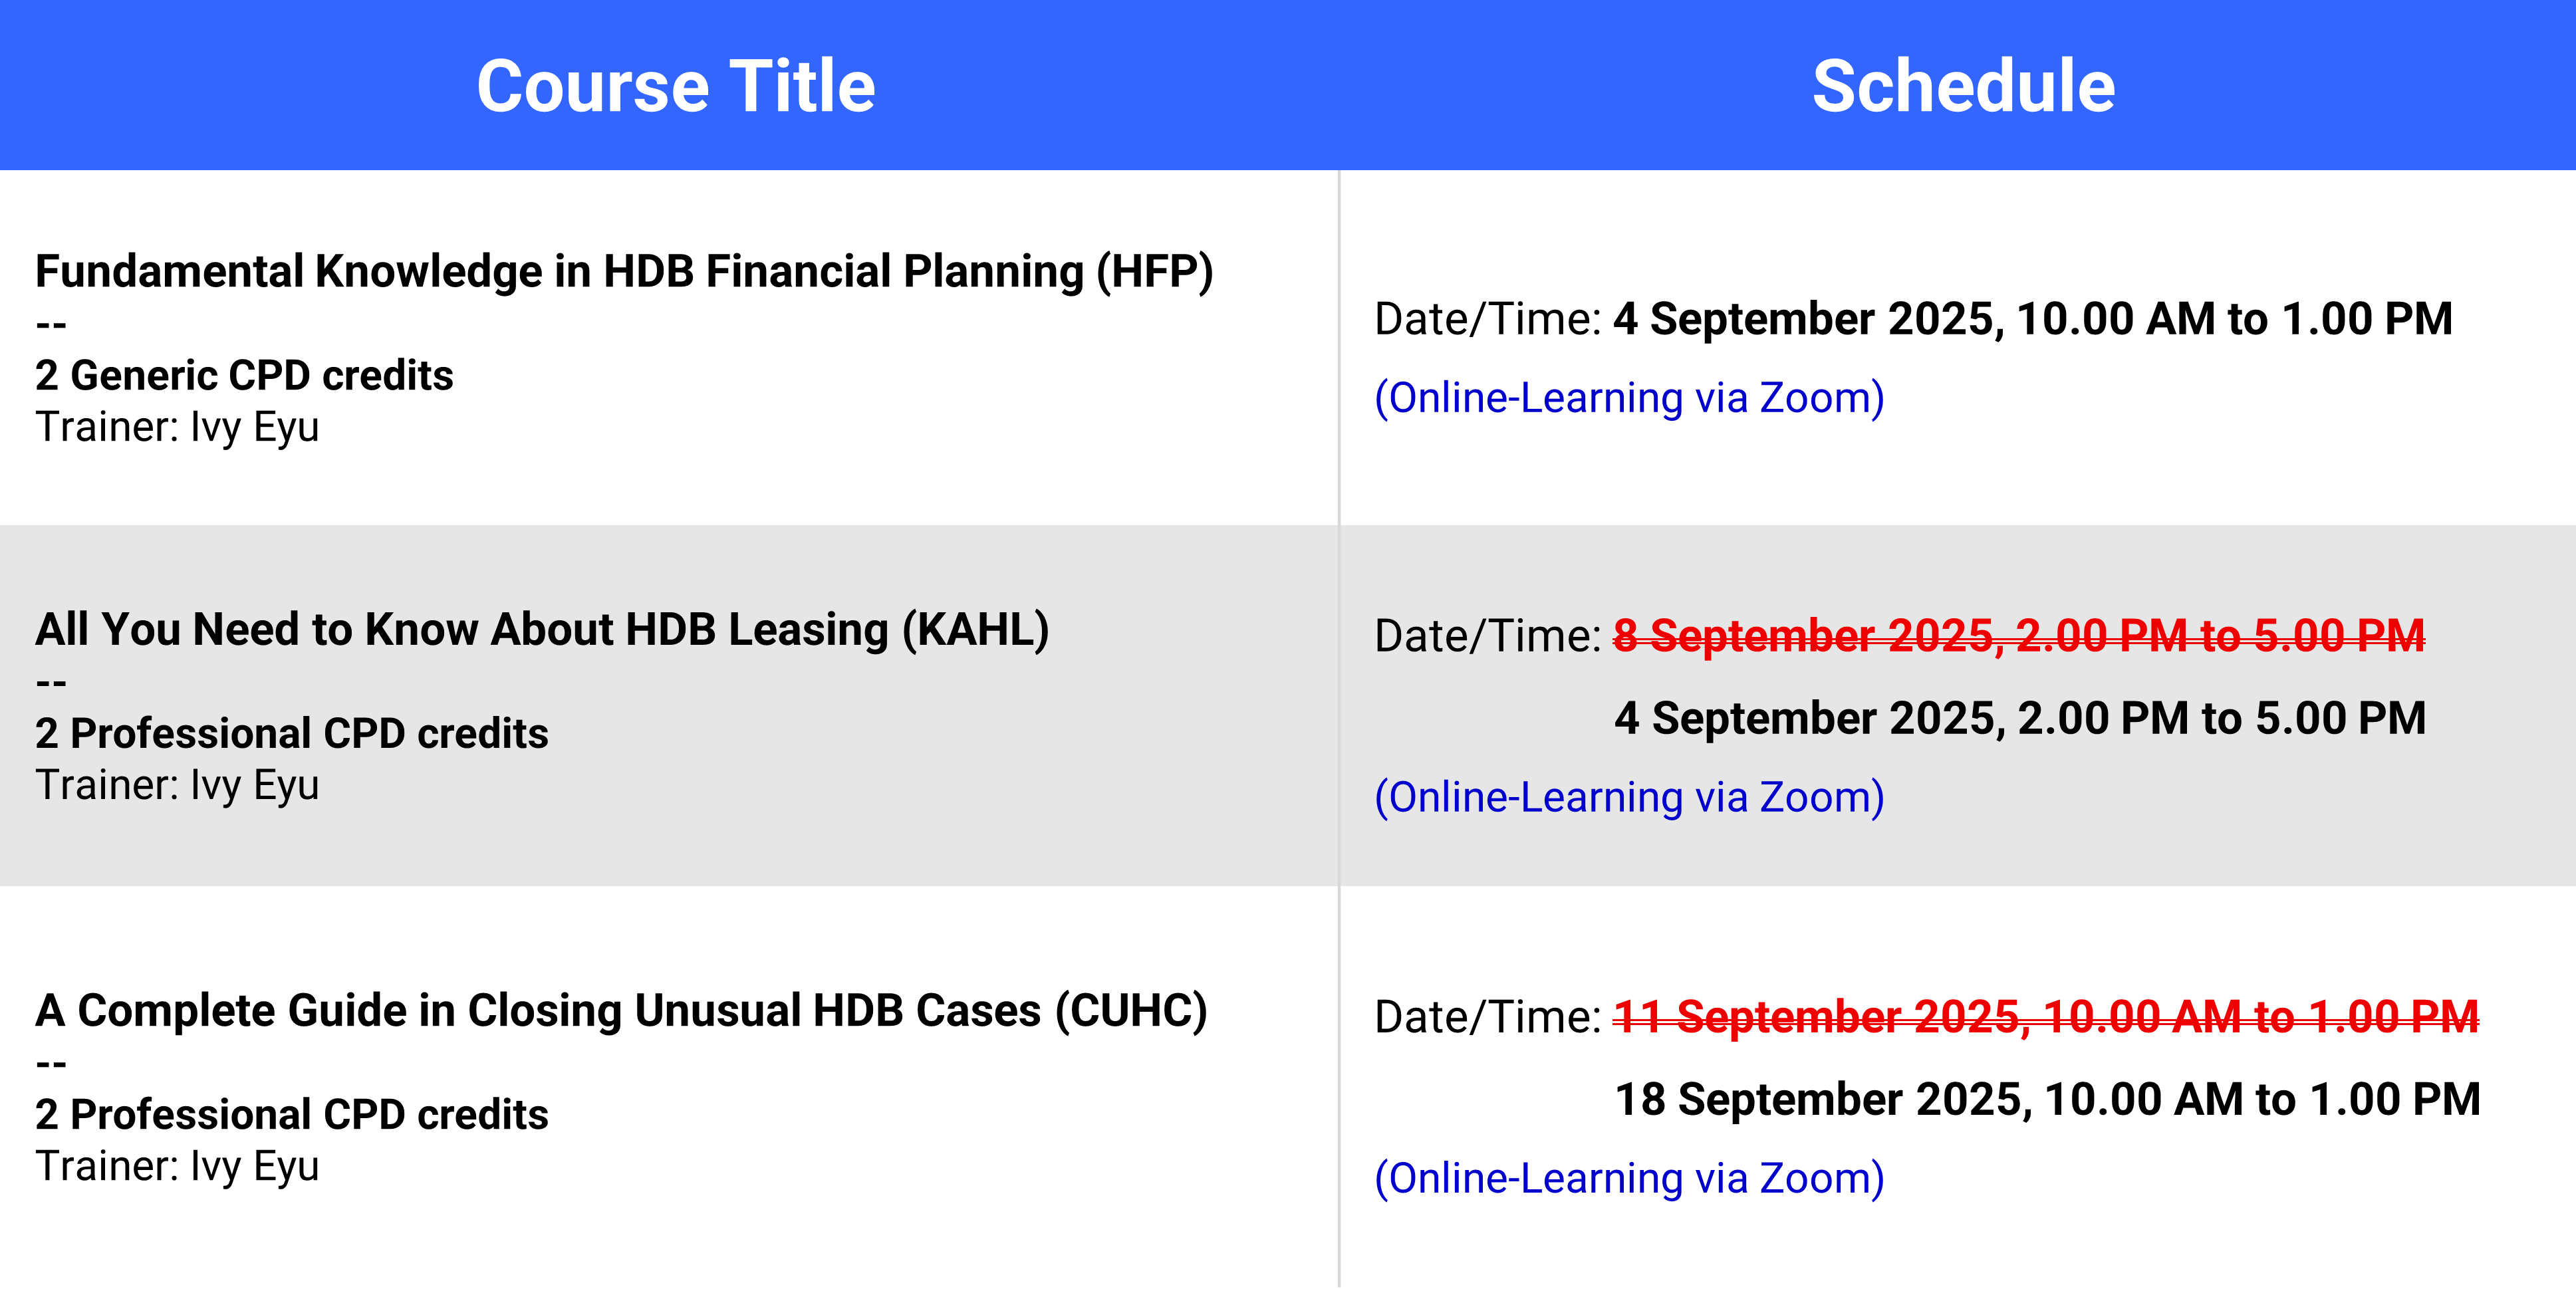Select the All You Need to Know About HDB Leasing title
The height and width of the screenshot is (1289, 2576).
tap(542, 630)
